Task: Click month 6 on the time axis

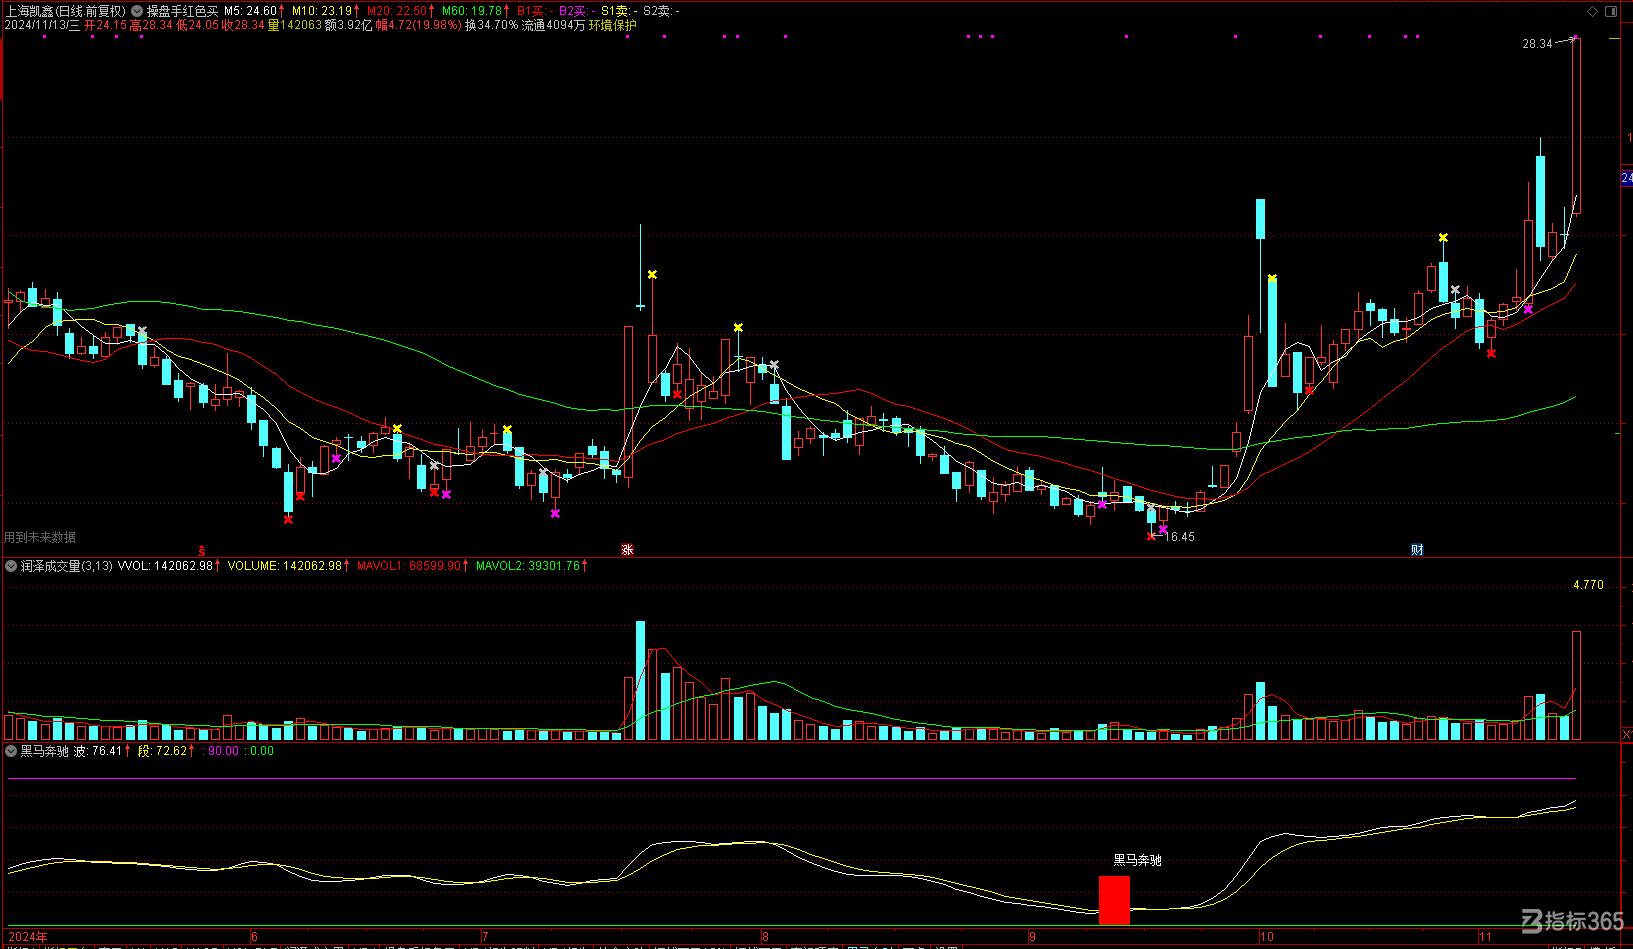Action: [x=255, y=937]
